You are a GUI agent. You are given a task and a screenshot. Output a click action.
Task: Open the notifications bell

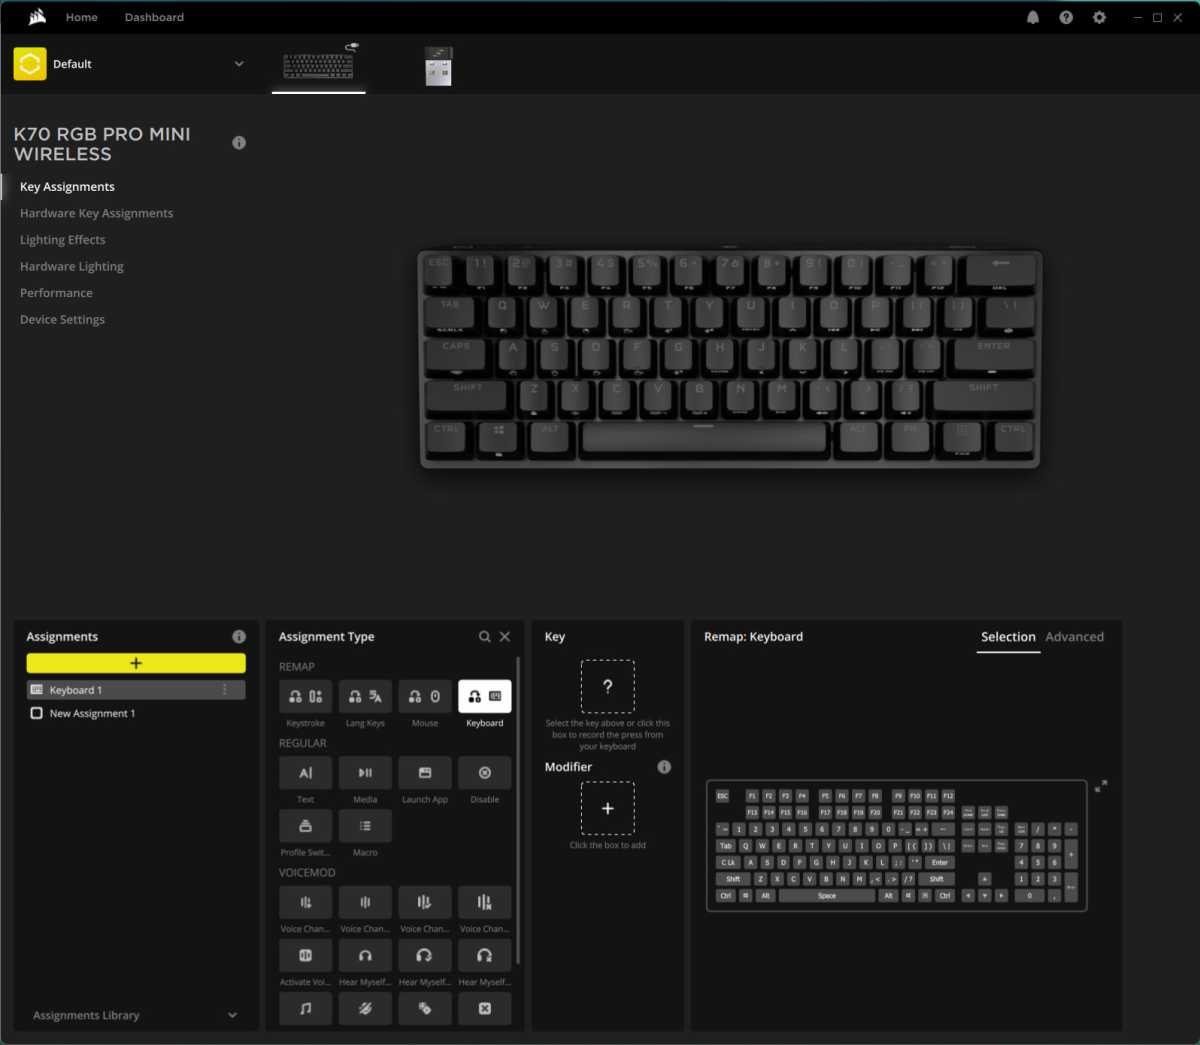coord(1033,17)
